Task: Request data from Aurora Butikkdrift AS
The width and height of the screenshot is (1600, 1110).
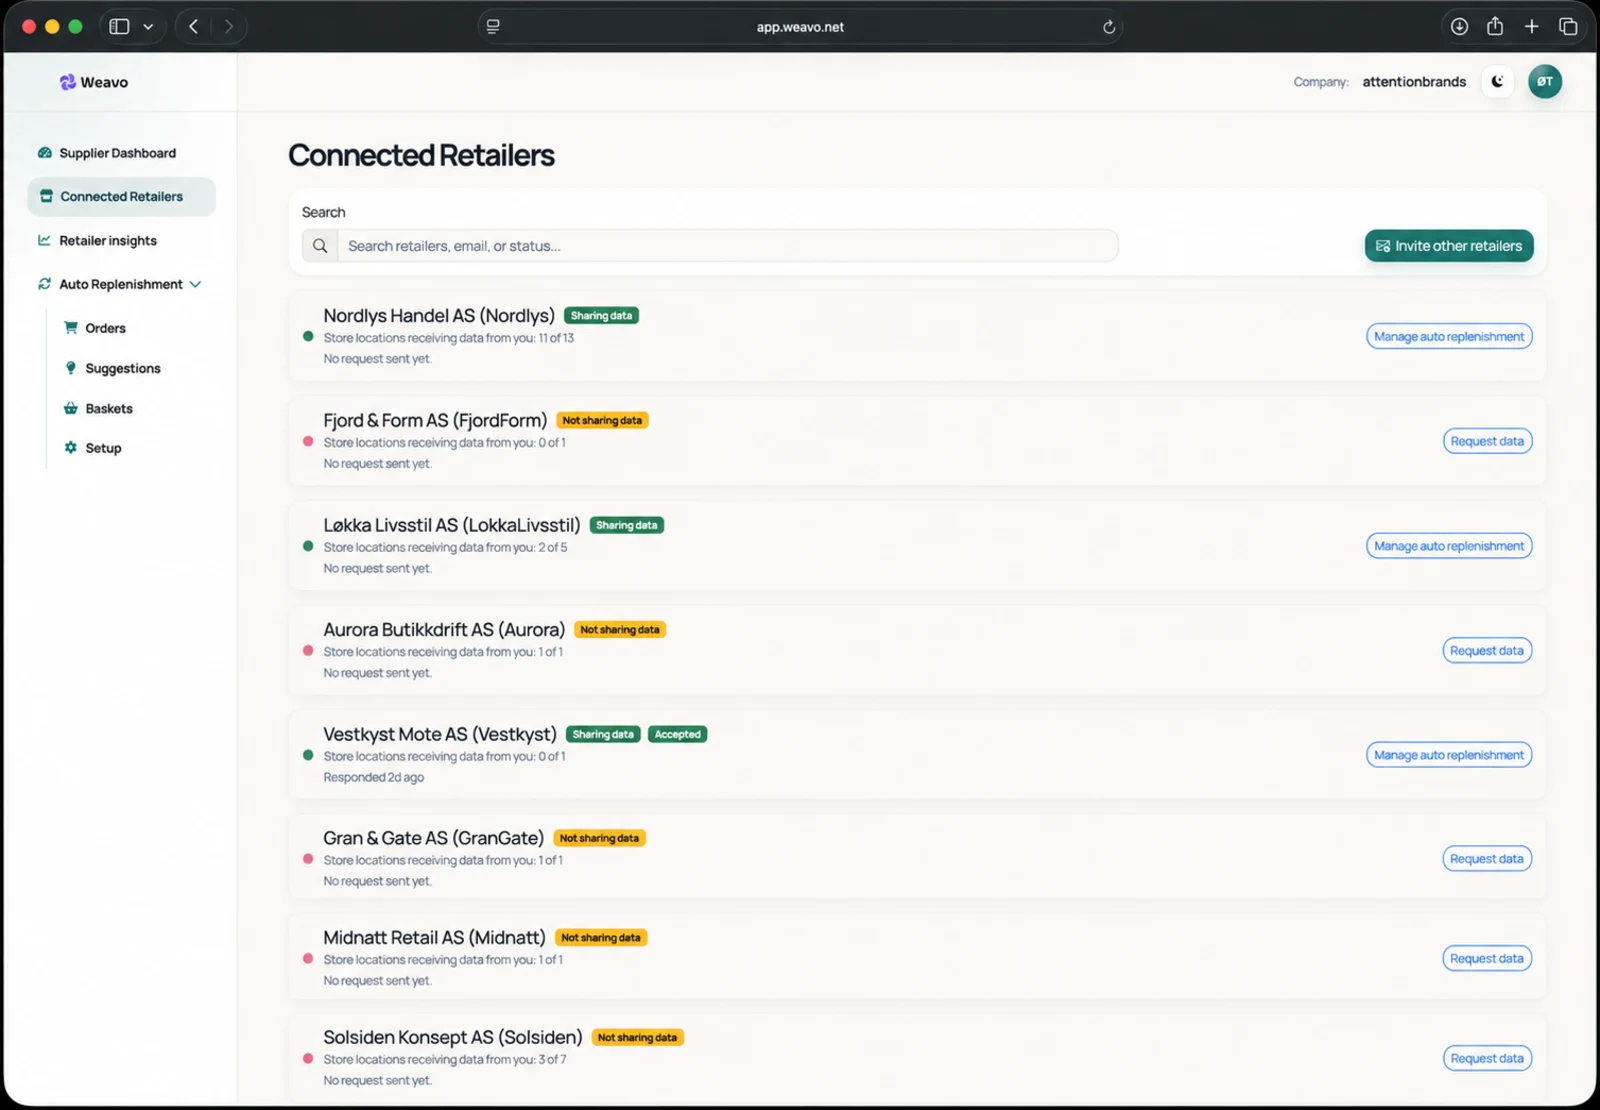Action: [x=1487, y=651]
